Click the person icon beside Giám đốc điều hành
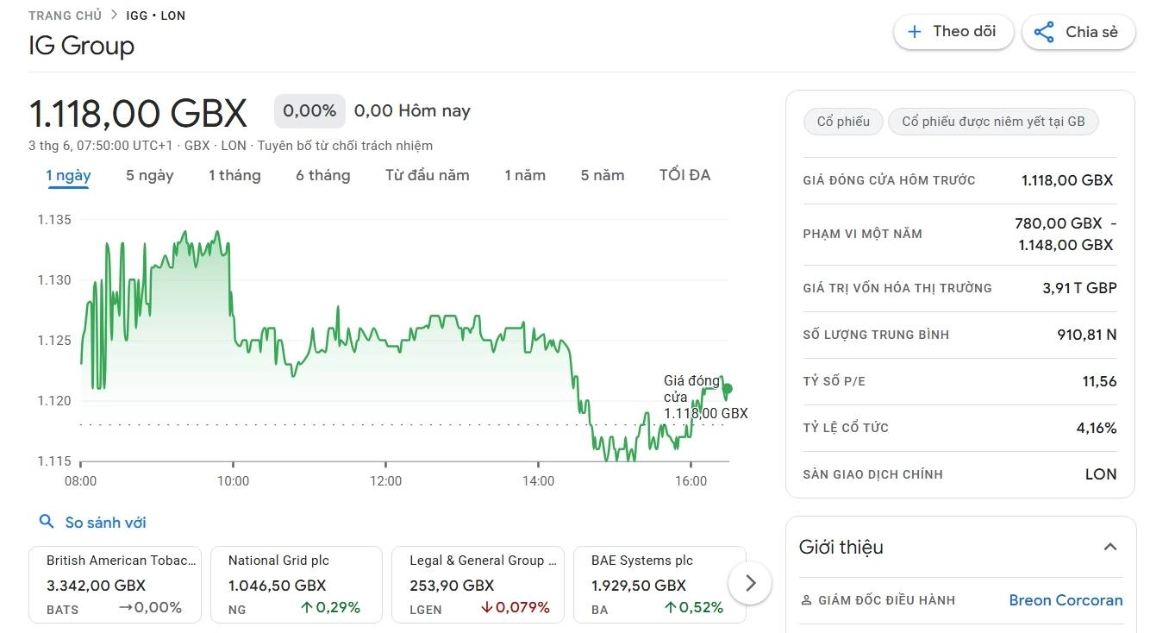This screenshot has width=1150, height=633. pyautogui.click(x=806, y=600)
